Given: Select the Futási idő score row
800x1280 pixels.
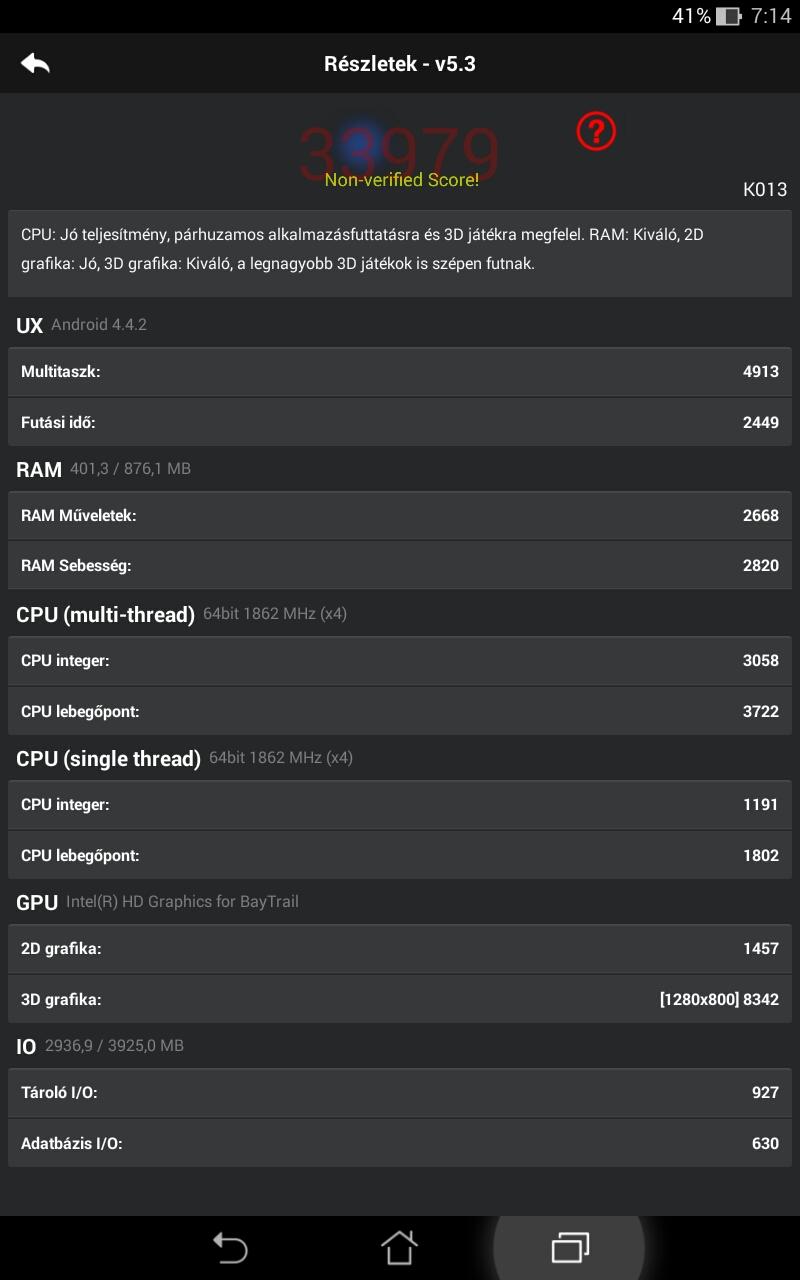Looking at the screenshot, I should [x=400, y=422].
